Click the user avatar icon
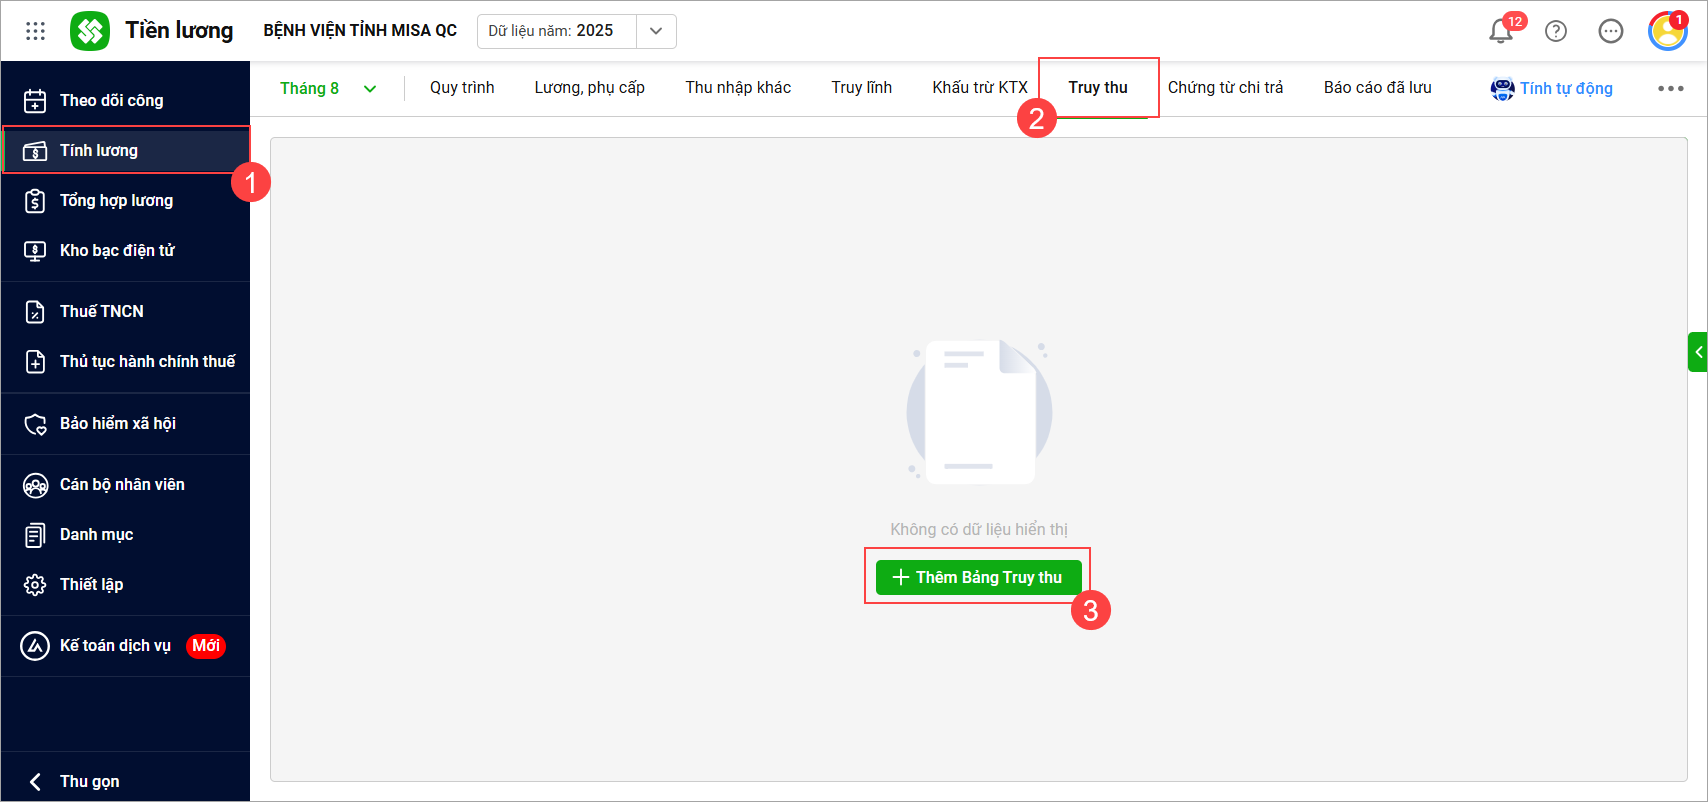 (x=1667, y=31)
